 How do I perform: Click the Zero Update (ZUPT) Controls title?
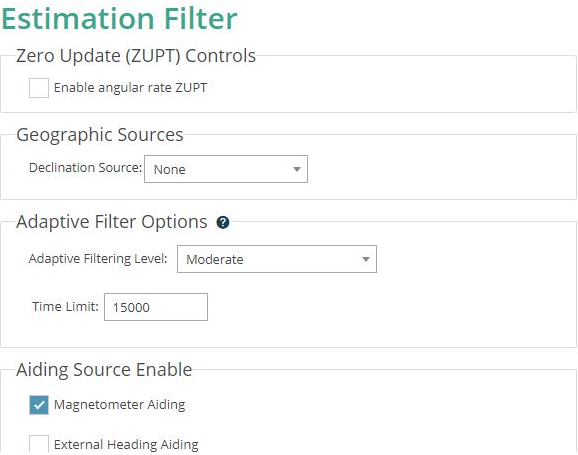136,56
